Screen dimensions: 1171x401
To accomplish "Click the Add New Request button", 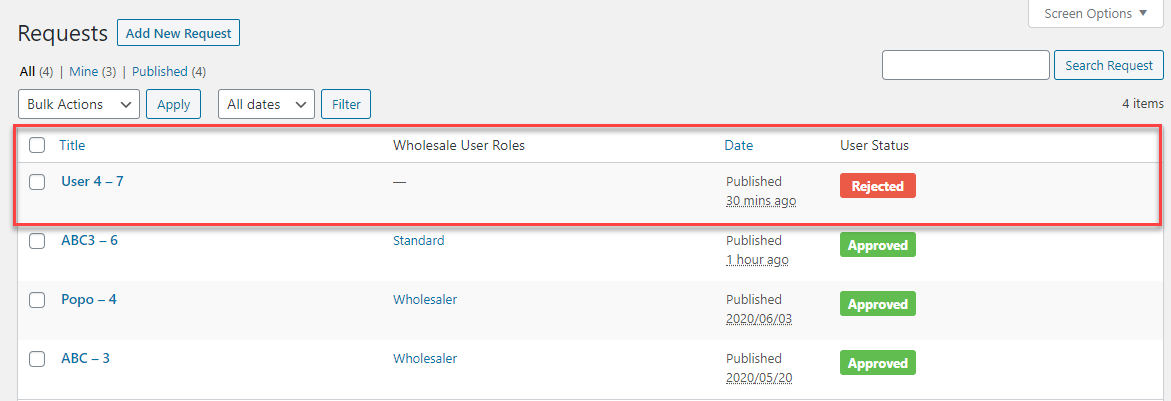I will point(178,33).
